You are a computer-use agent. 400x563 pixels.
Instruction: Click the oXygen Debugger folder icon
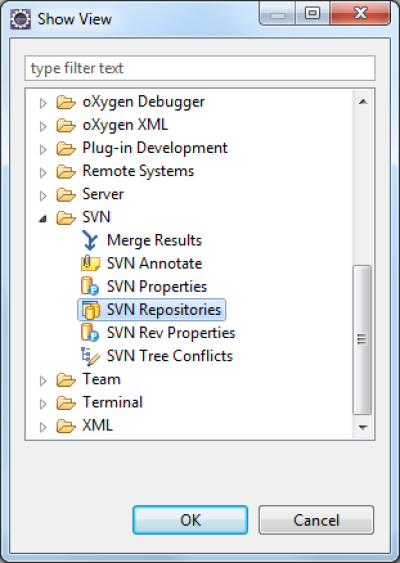point(66,102)
